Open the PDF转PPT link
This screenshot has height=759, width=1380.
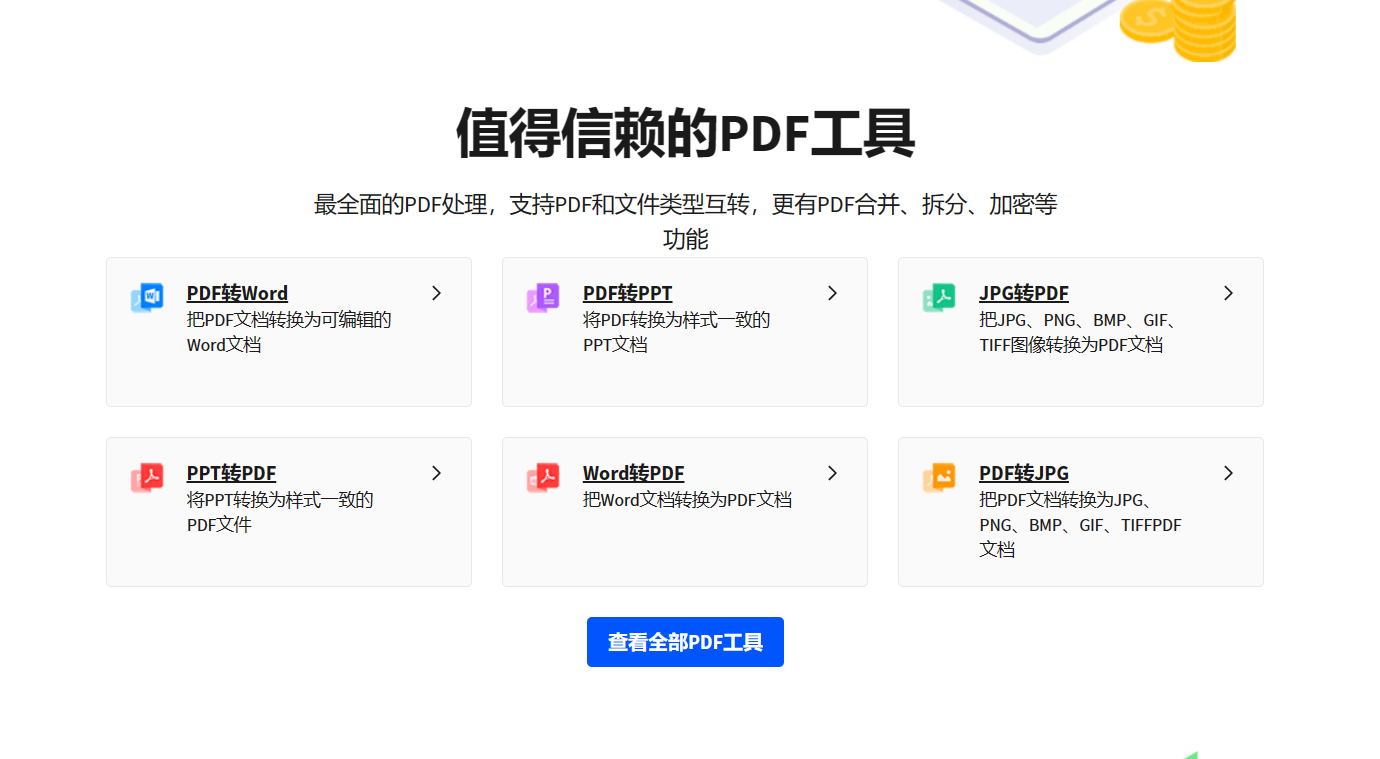627,293
